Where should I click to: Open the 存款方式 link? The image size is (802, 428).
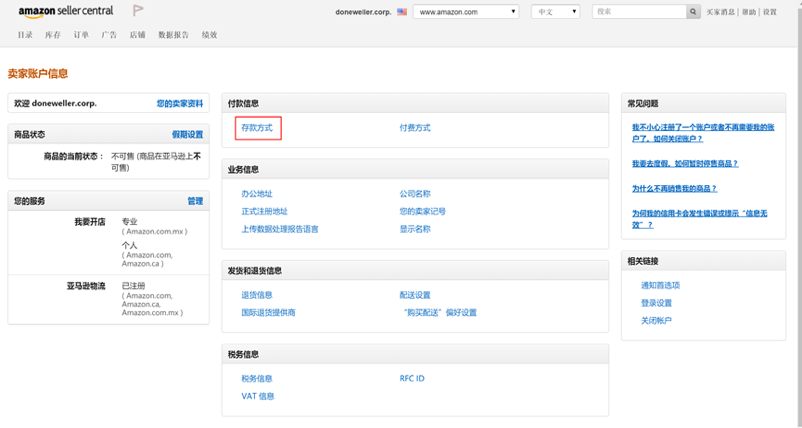(x=257, y=128)
